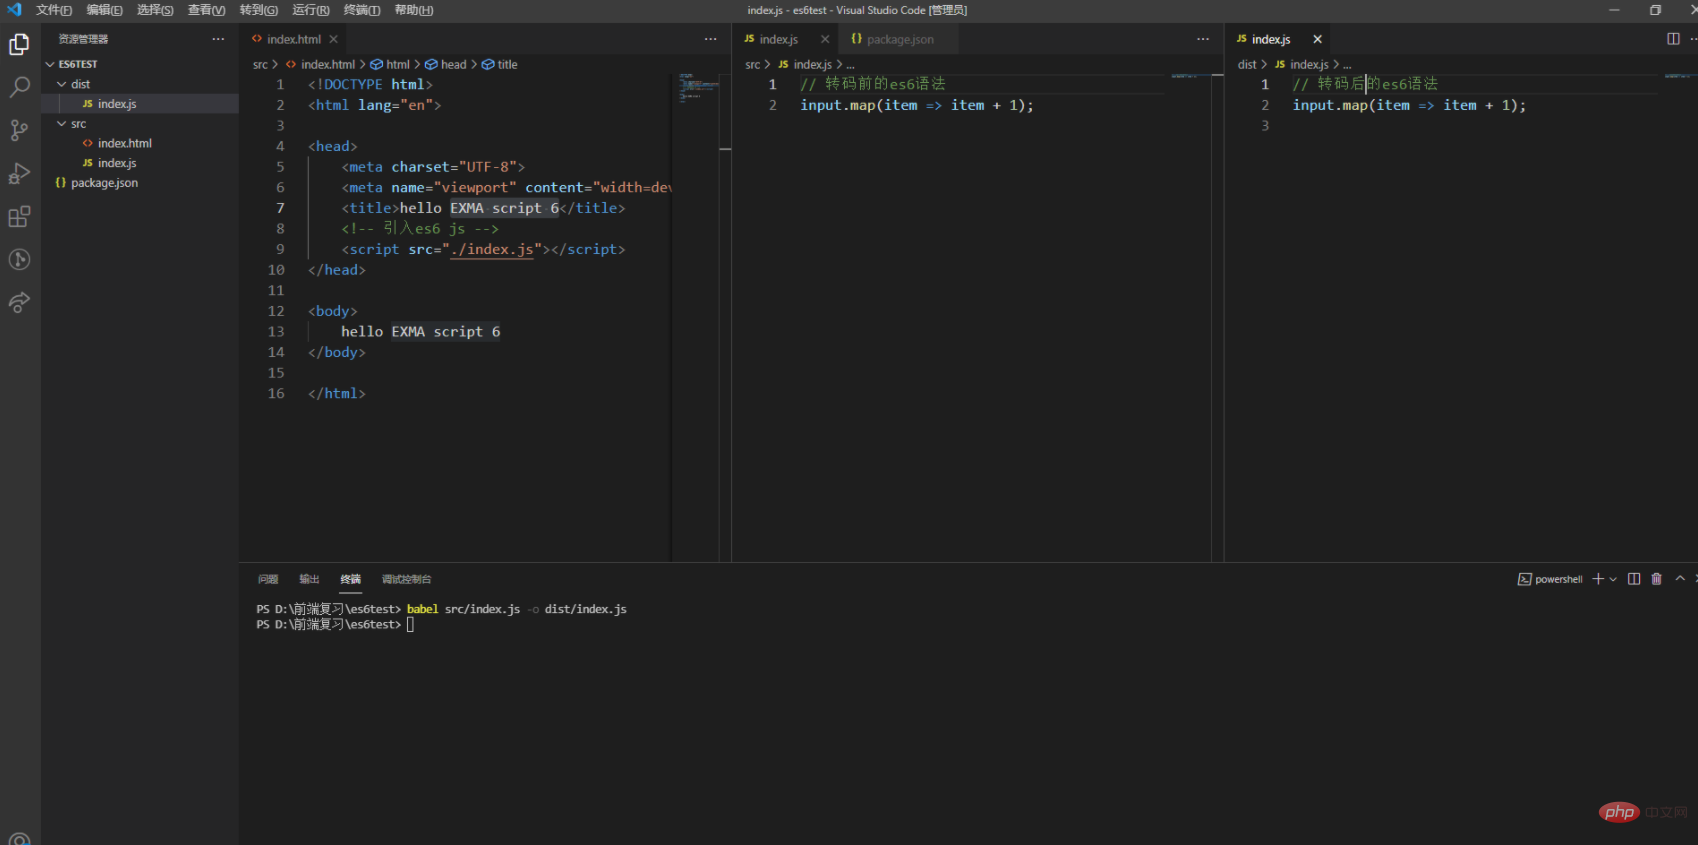Switch to the 输出 panel tab
This screenshot has height=845, width=1698.
(x=309, y=579)
